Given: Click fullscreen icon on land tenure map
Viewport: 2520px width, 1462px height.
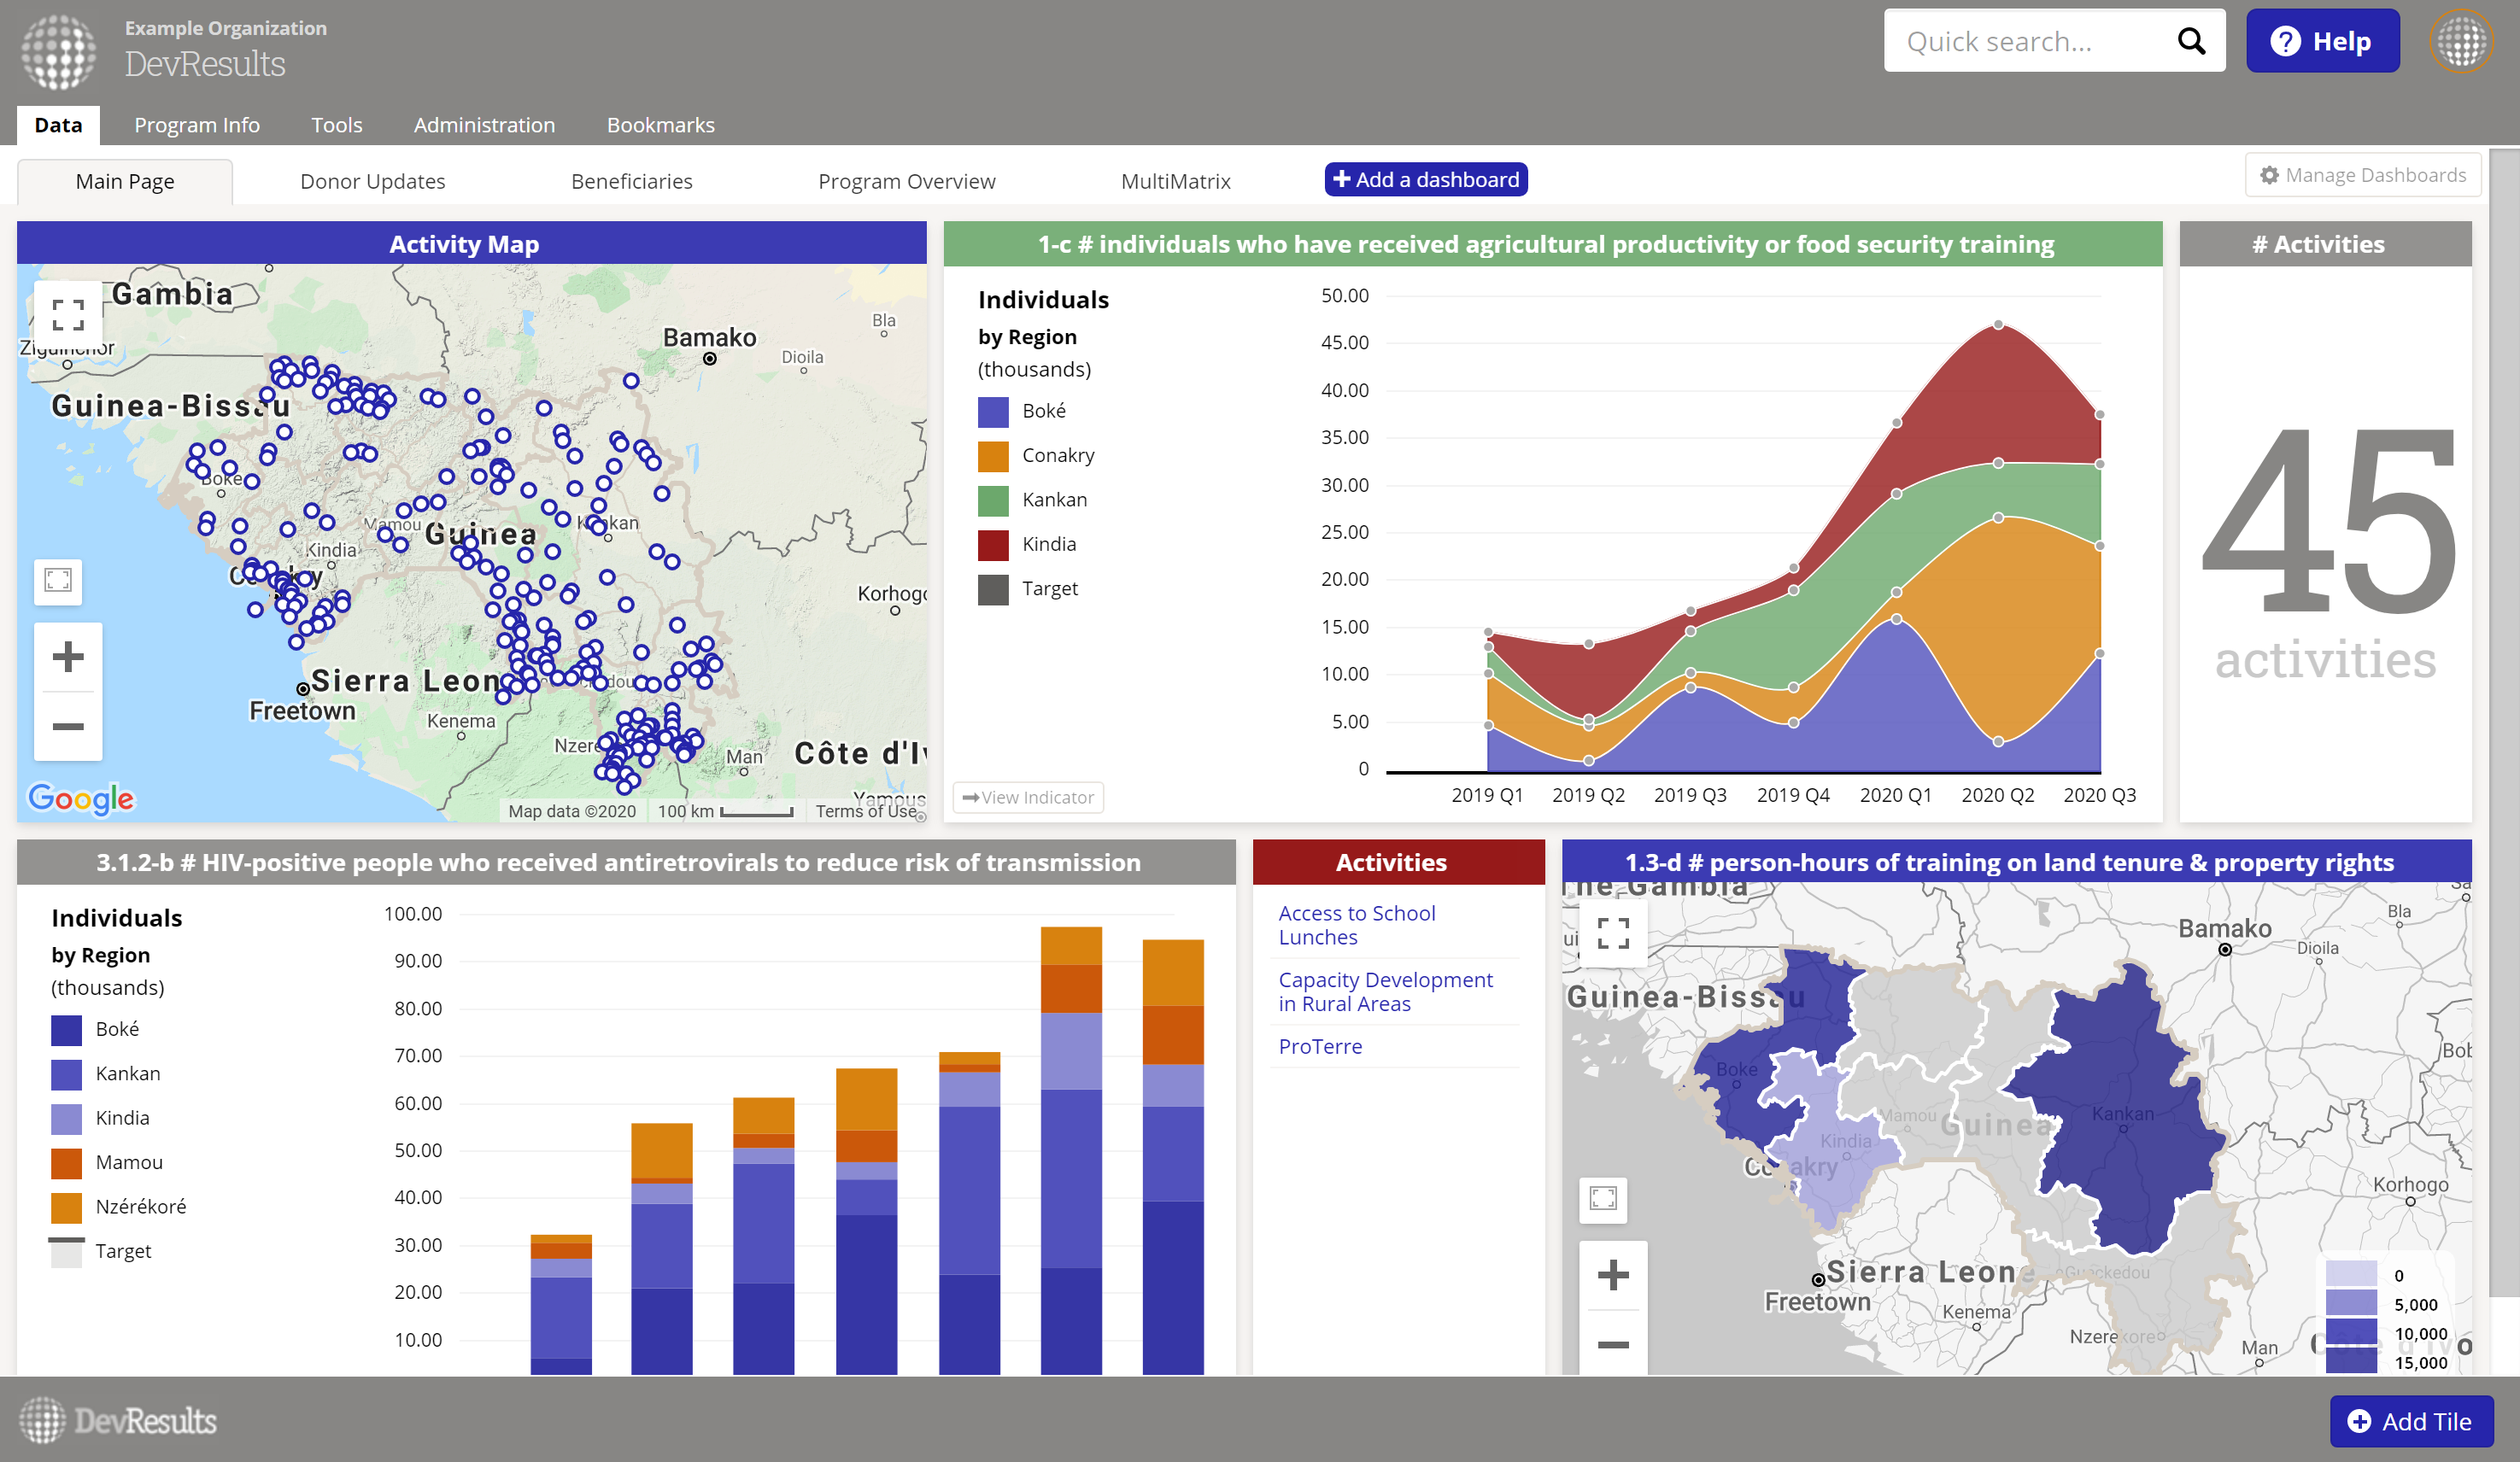Looking at the screenshot, I should (1612, 933).
